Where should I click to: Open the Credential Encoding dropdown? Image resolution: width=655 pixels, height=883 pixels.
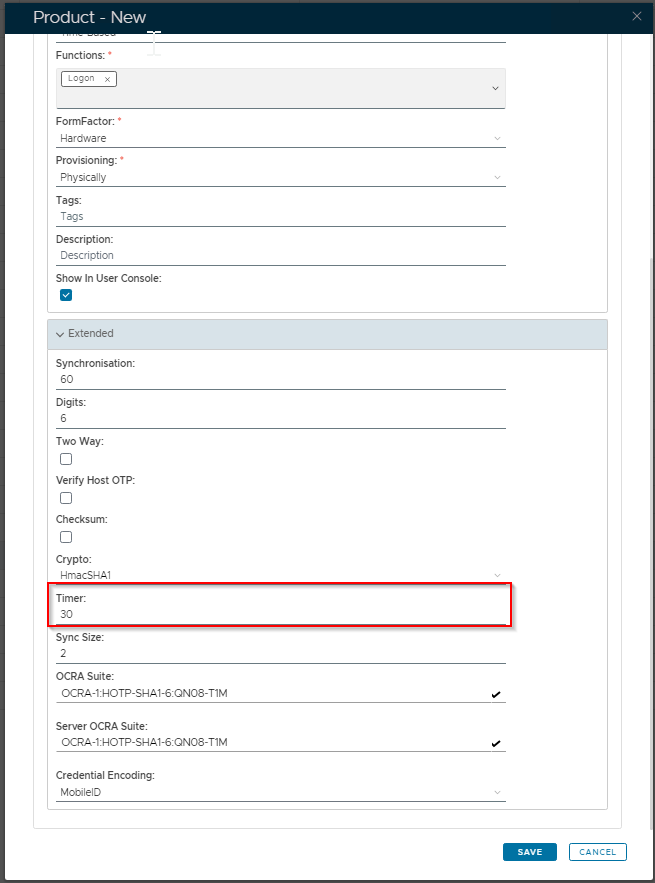coord(280,792)
